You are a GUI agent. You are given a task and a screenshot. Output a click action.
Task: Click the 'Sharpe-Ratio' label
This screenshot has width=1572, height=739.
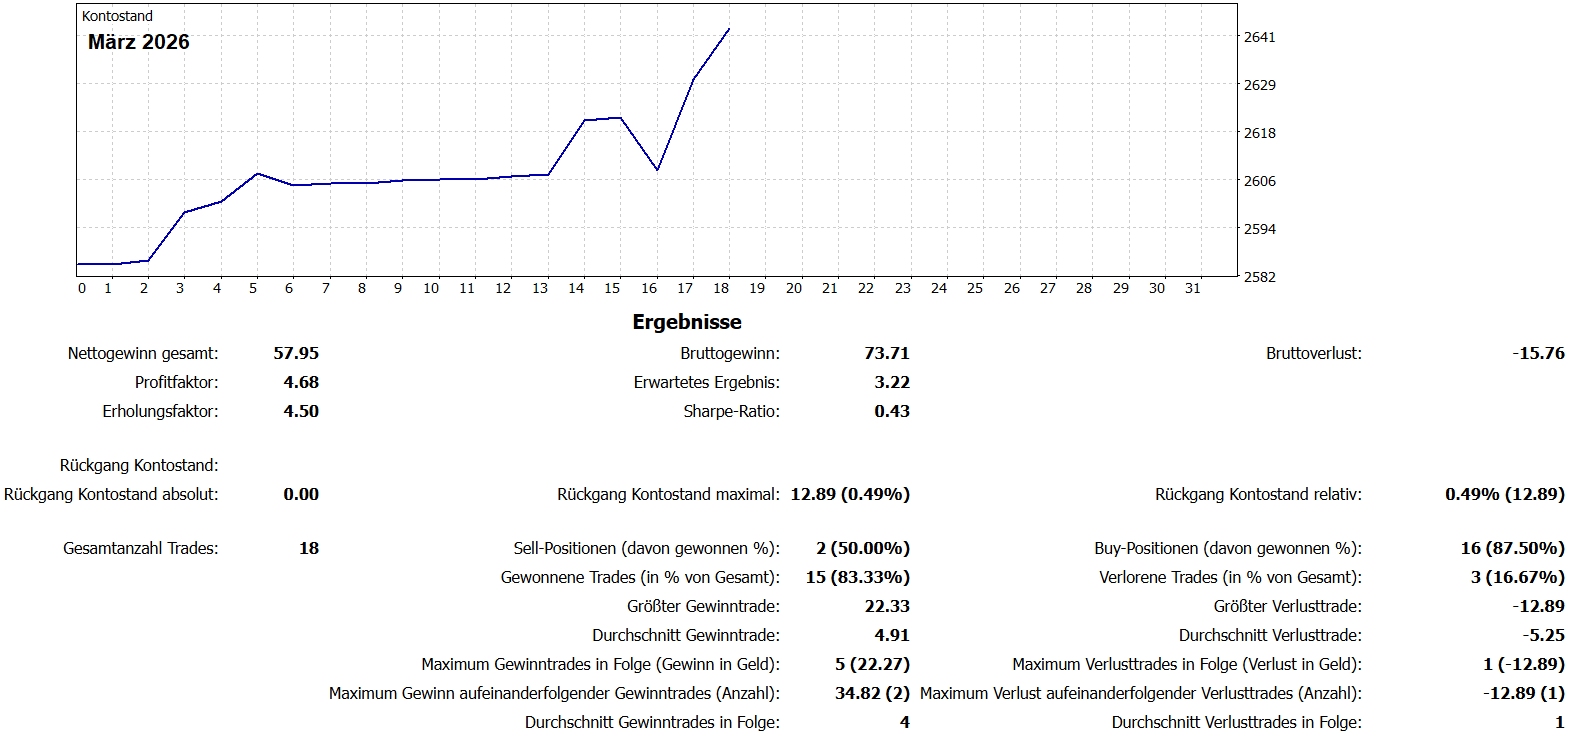pos(731,411)
